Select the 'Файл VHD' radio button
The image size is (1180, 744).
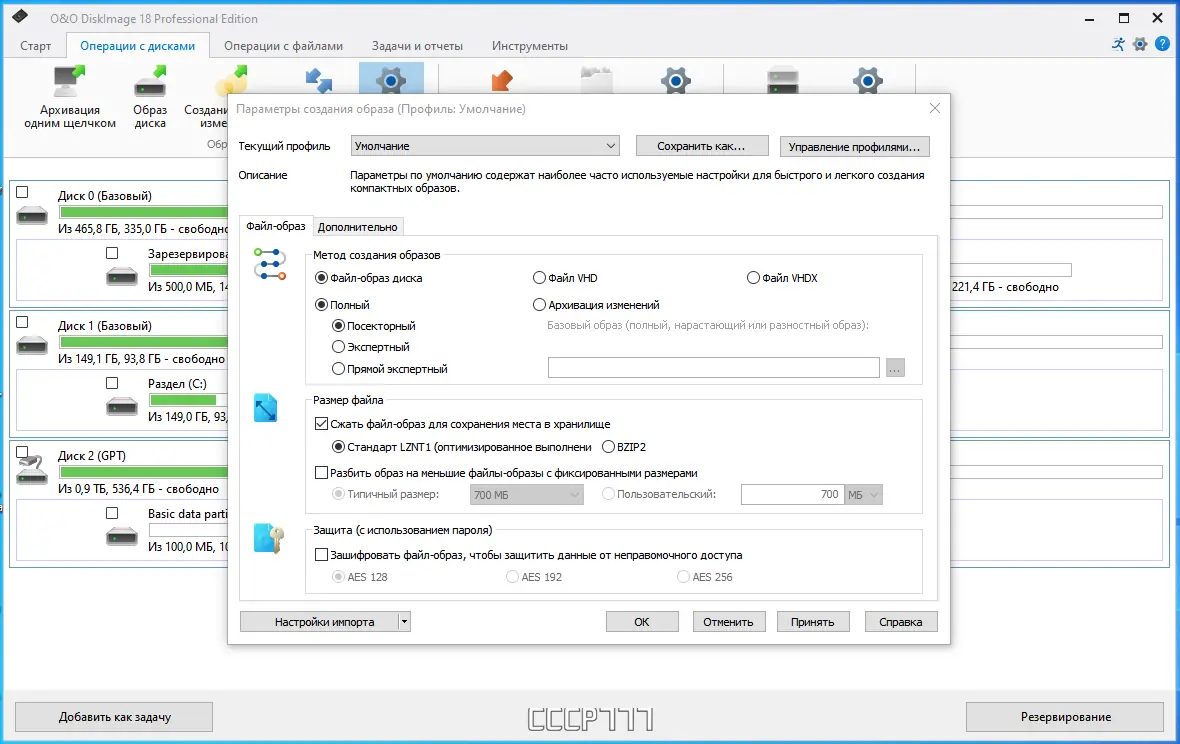pos(539,278)
